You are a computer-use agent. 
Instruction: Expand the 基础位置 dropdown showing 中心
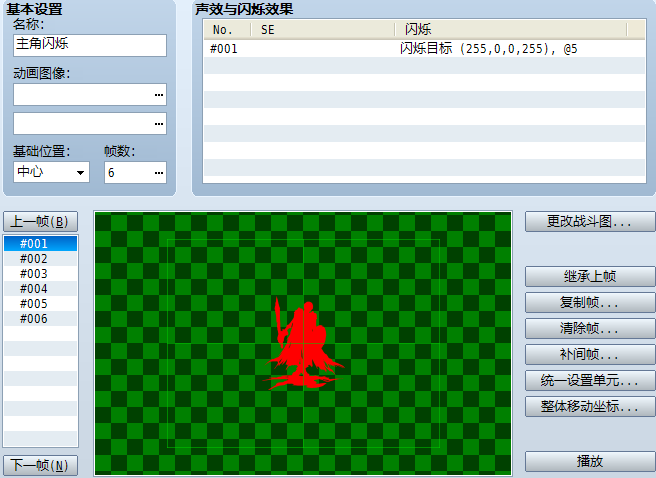pos(51,172)
